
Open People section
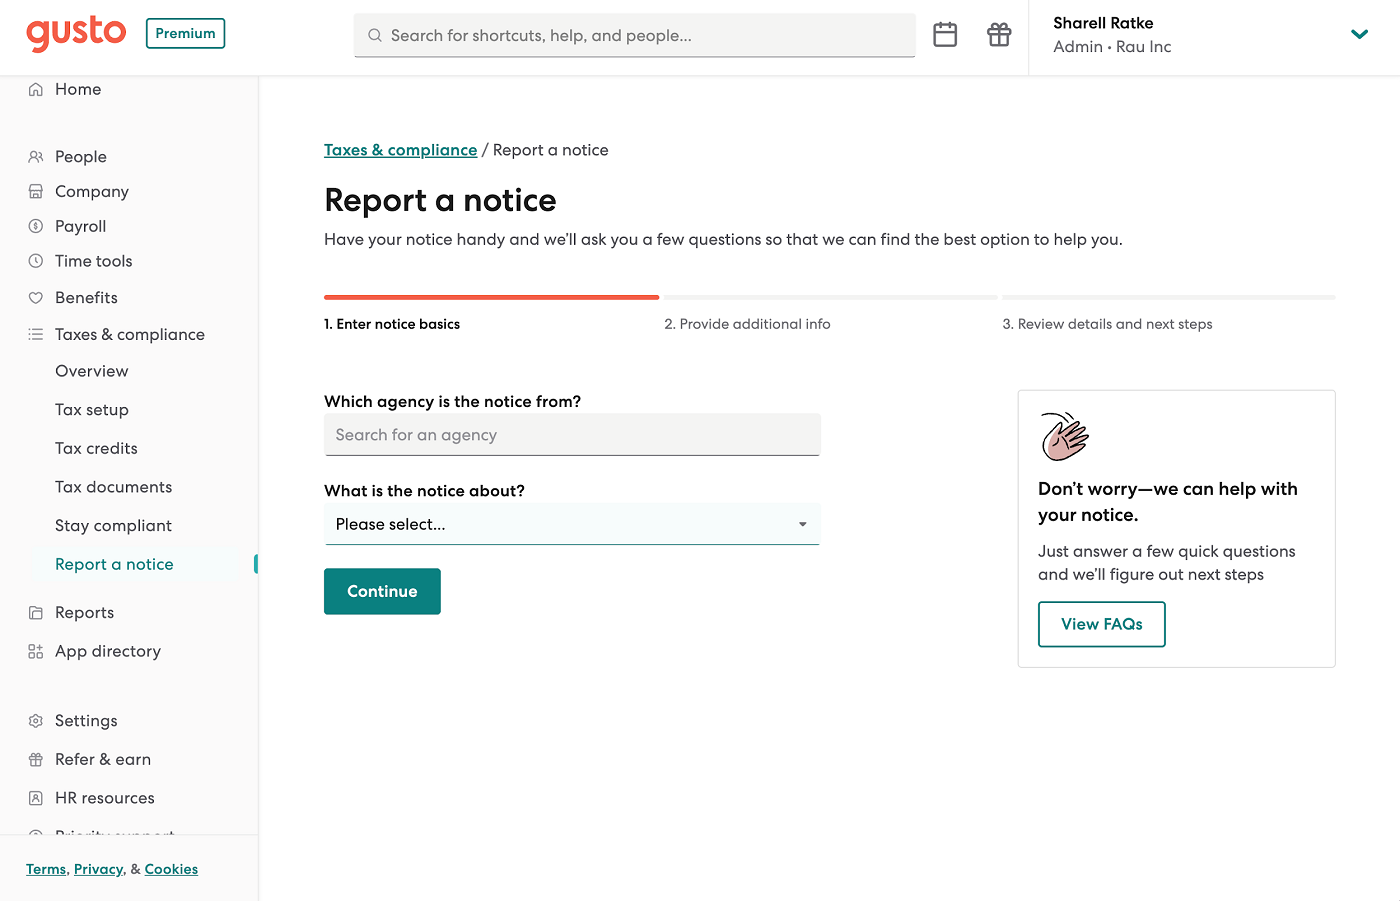tap(81, 157)
